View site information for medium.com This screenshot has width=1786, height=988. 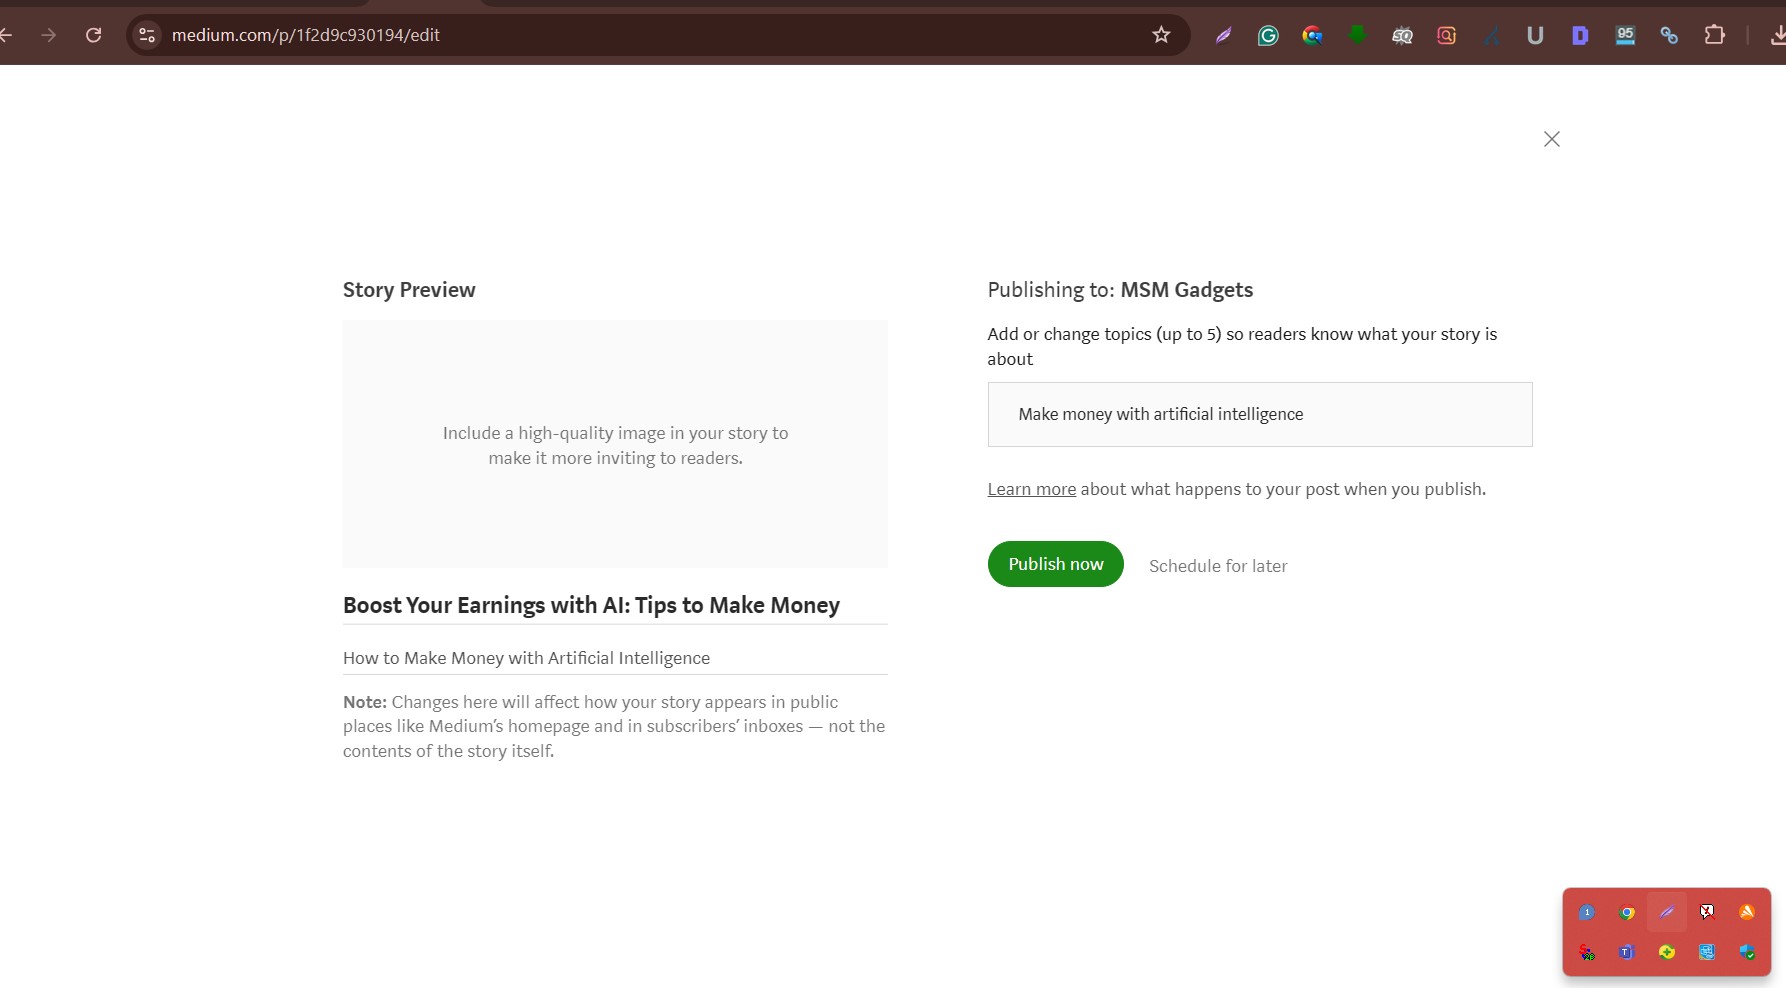[x=146, y=35]
